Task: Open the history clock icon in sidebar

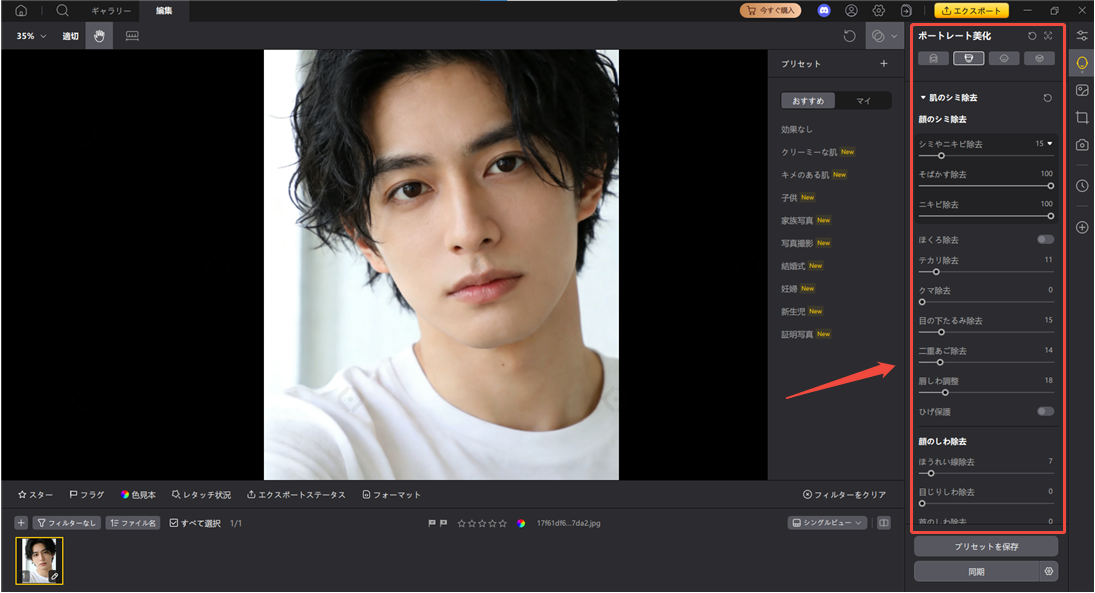Action: pyautogui.click(x=1081, y=186)
